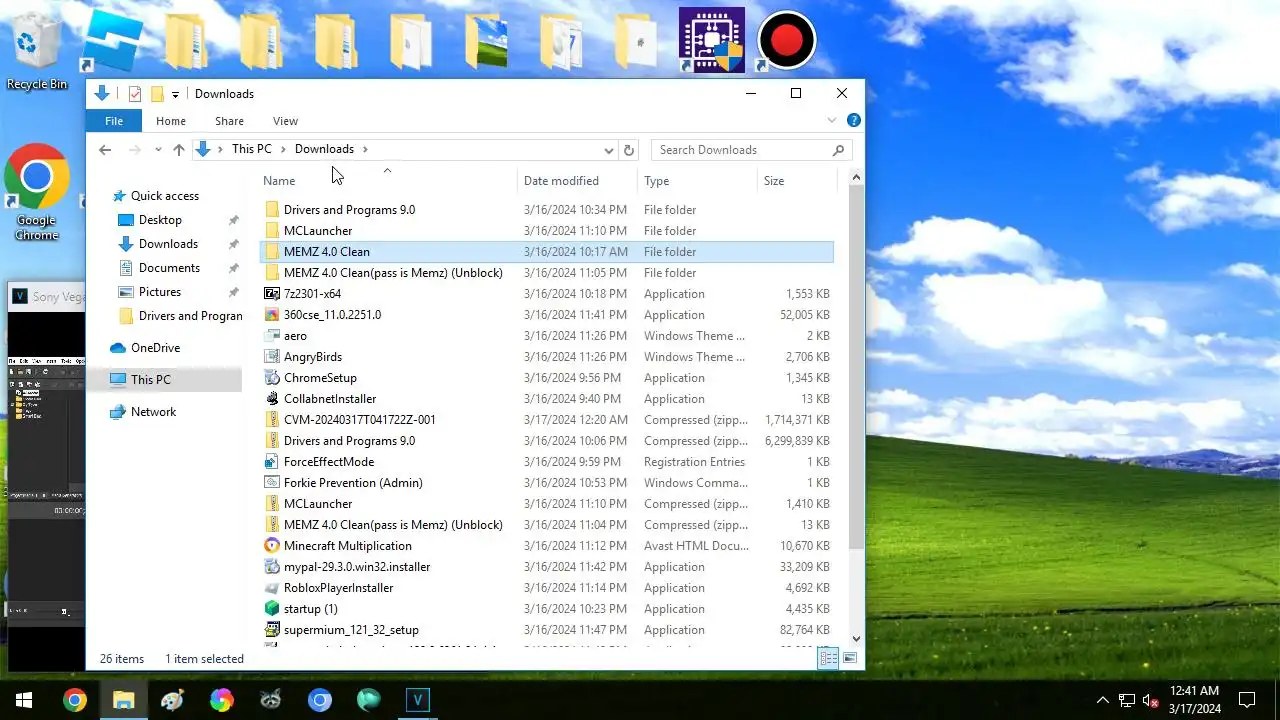Select the ChromeSetup file icon
The width and height of the screenshot is (1280, 720).
[x=272, y=378]
